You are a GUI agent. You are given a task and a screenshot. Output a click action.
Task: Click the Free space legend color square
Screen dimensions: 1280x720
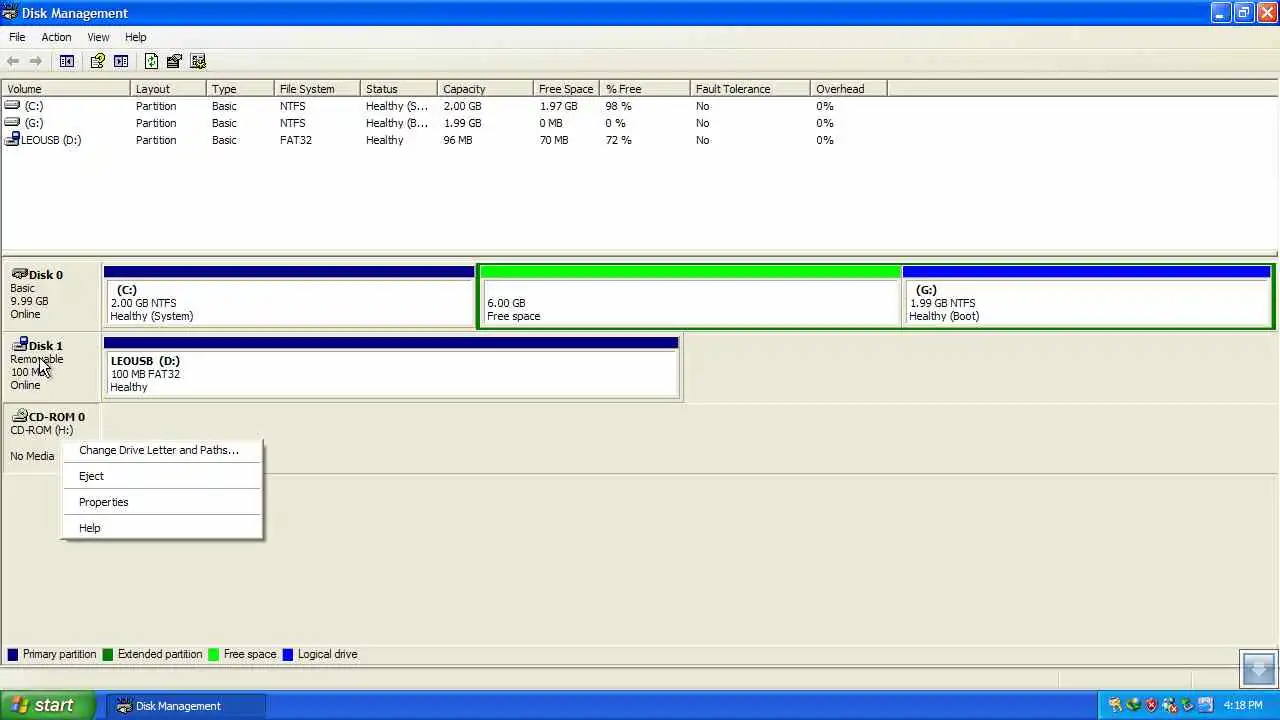tap(214, 654)
